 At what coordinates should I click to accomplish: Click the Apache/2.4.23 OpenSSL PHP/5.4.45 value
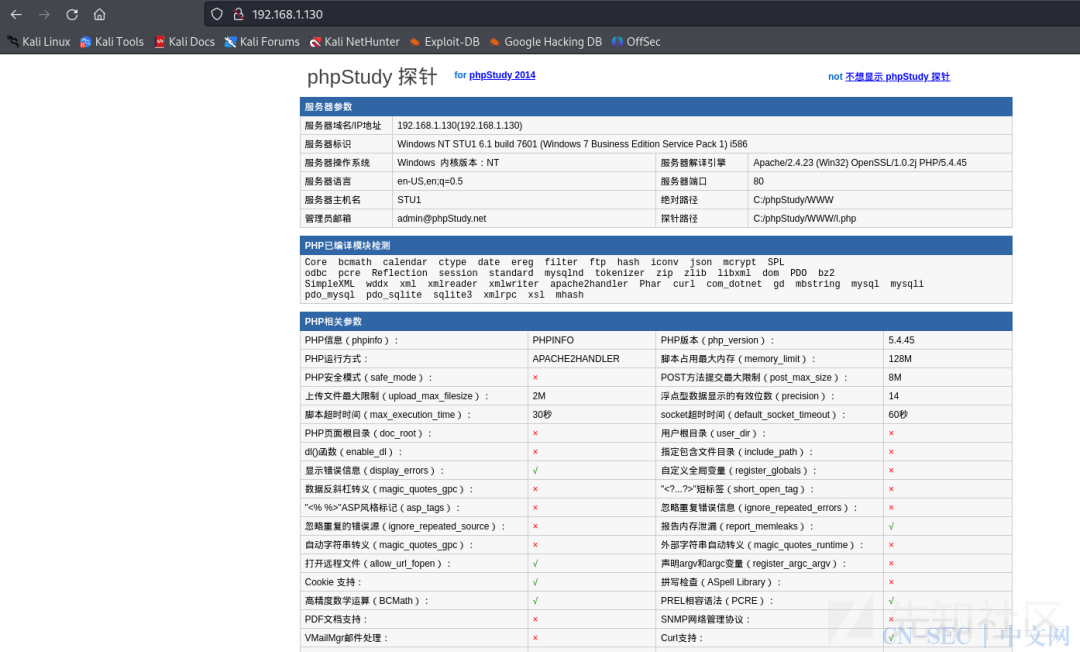(860, 162)
